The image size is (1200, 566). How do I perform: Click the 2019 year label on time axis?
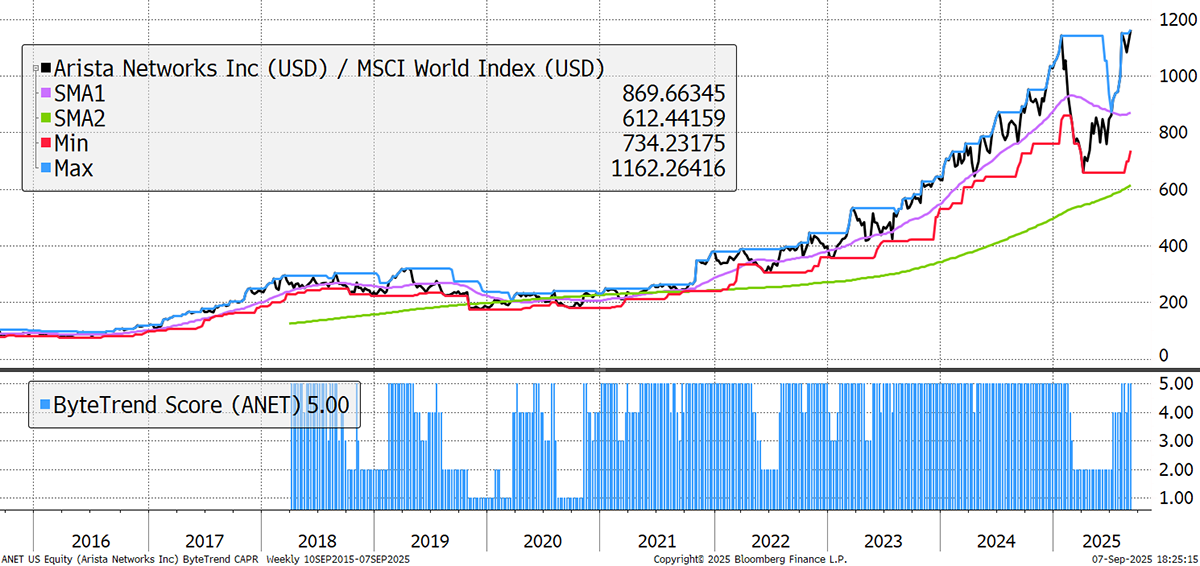(430, 541)
